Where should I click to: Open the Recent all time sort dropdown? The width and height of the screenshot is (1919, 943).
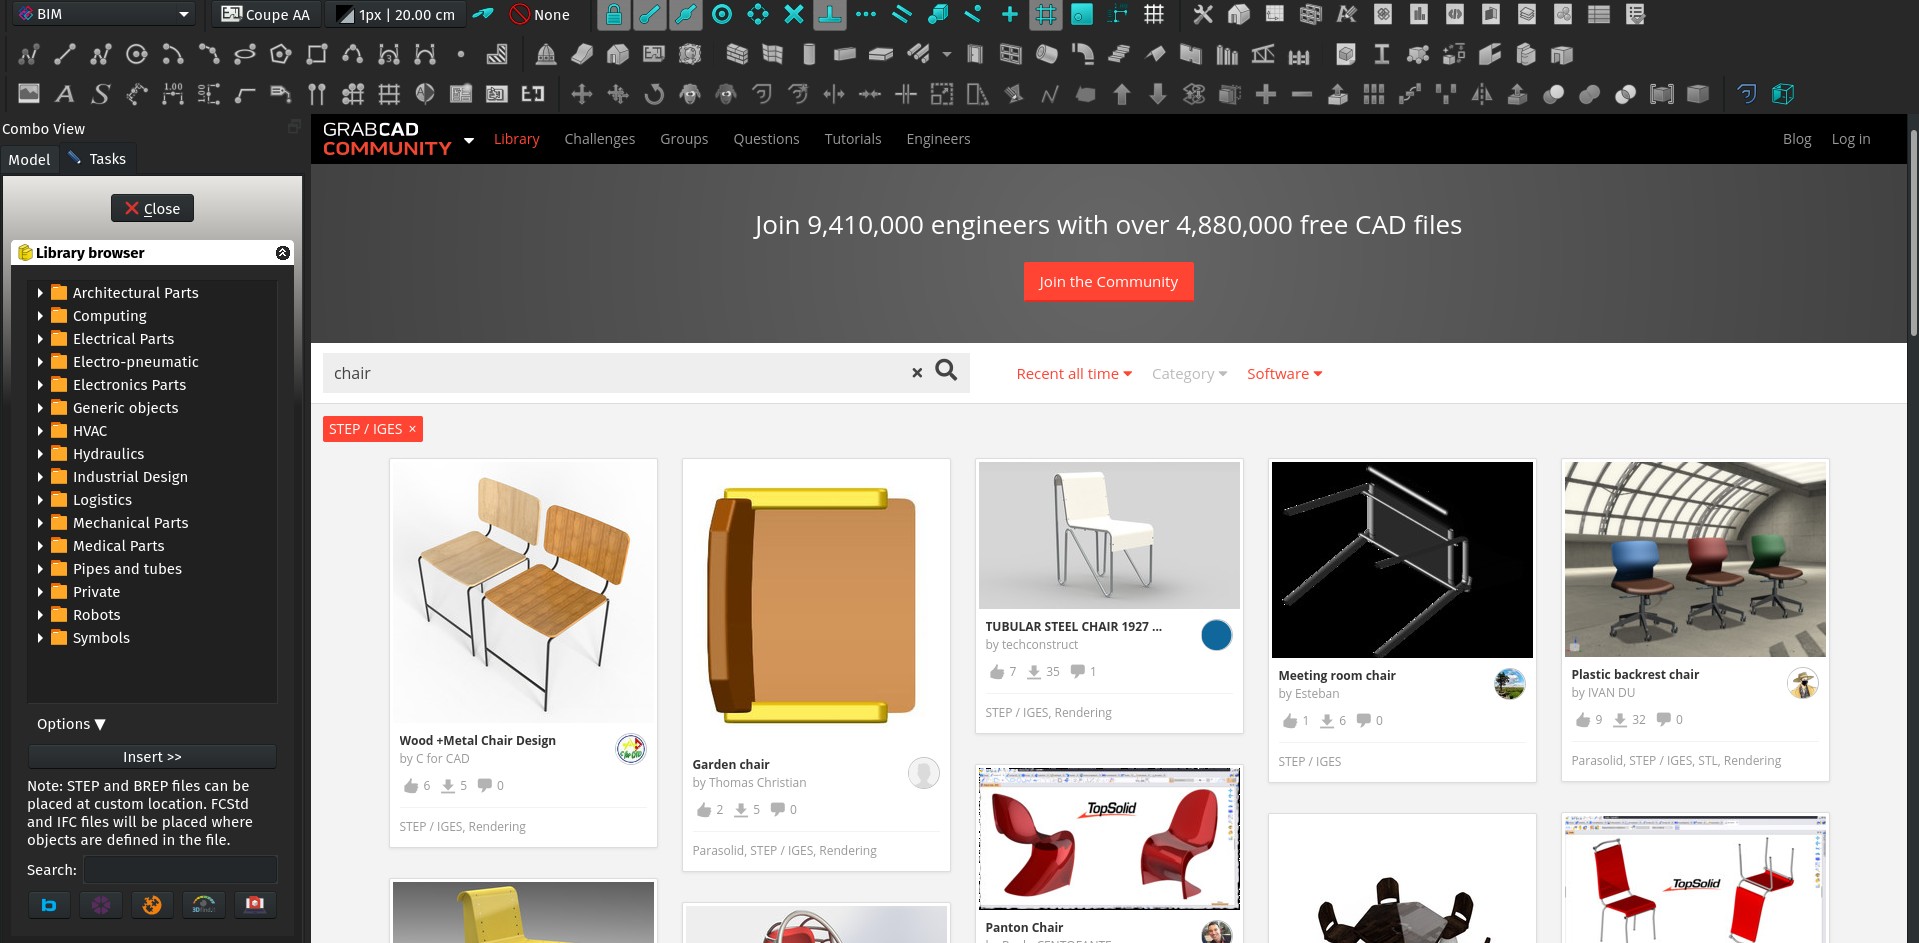[1073, 373]
